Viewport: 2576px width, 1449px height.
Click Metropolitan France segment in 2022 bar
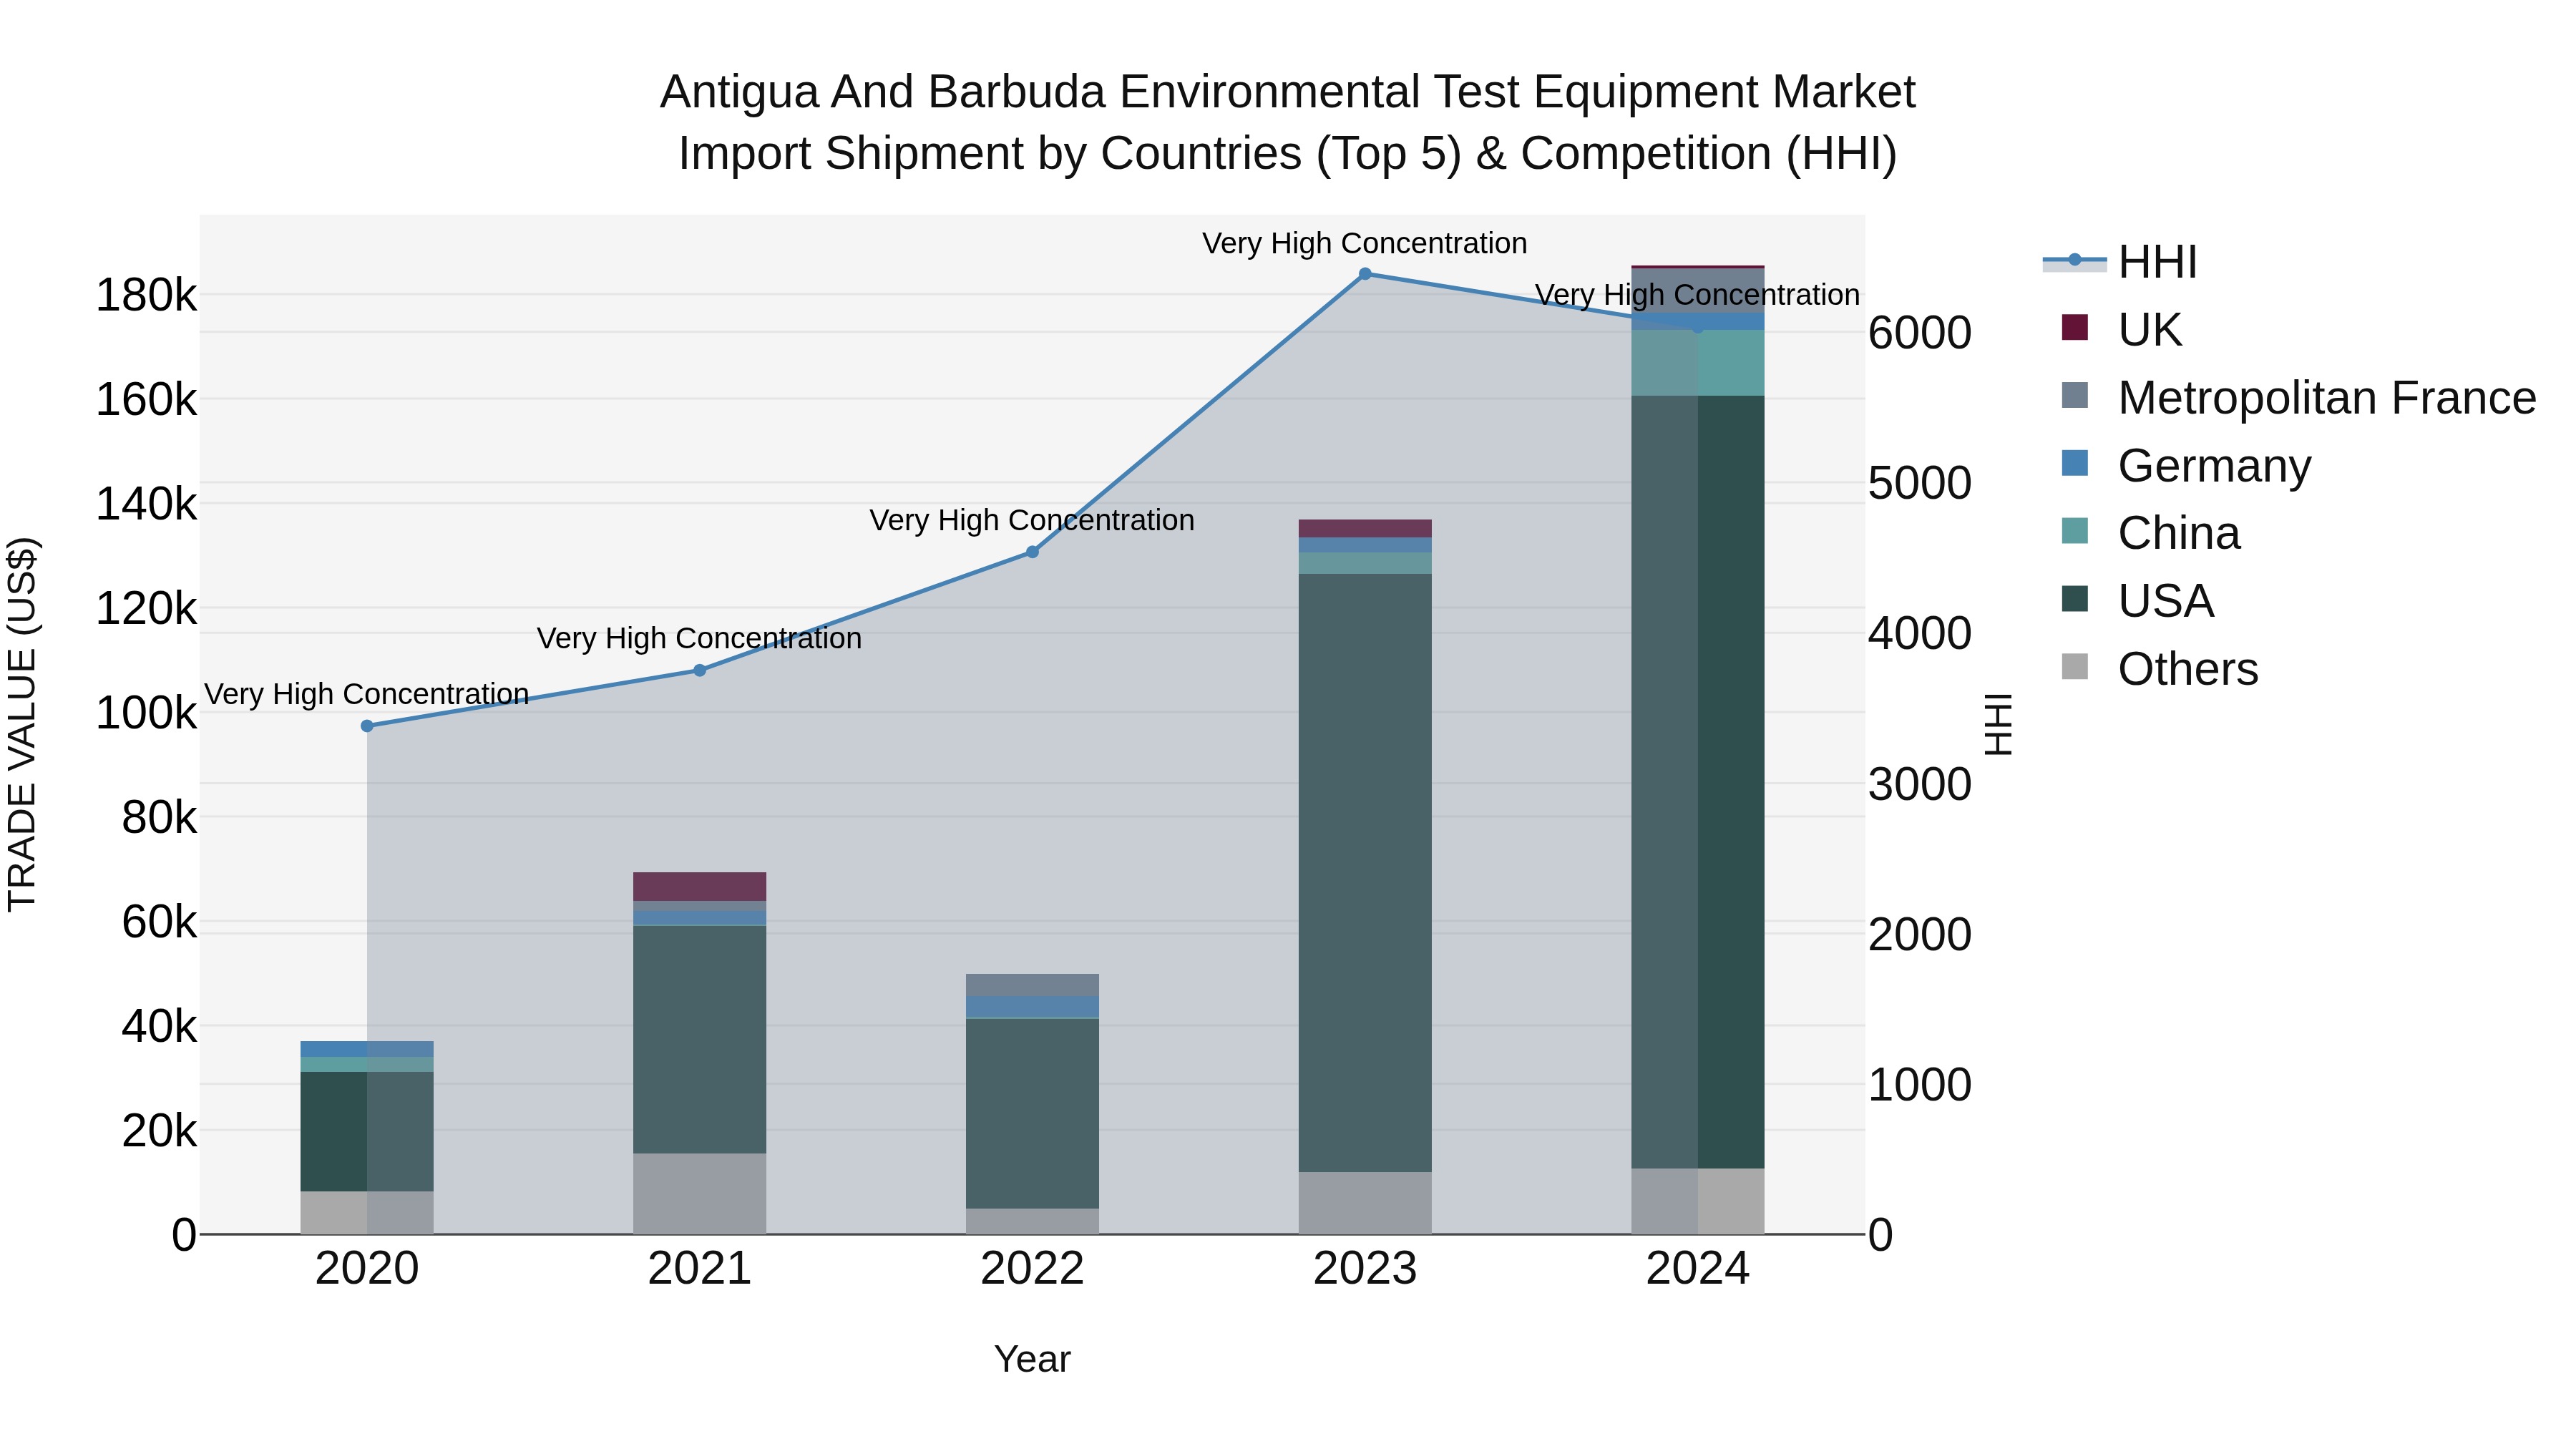click(x=1033, y=985)
